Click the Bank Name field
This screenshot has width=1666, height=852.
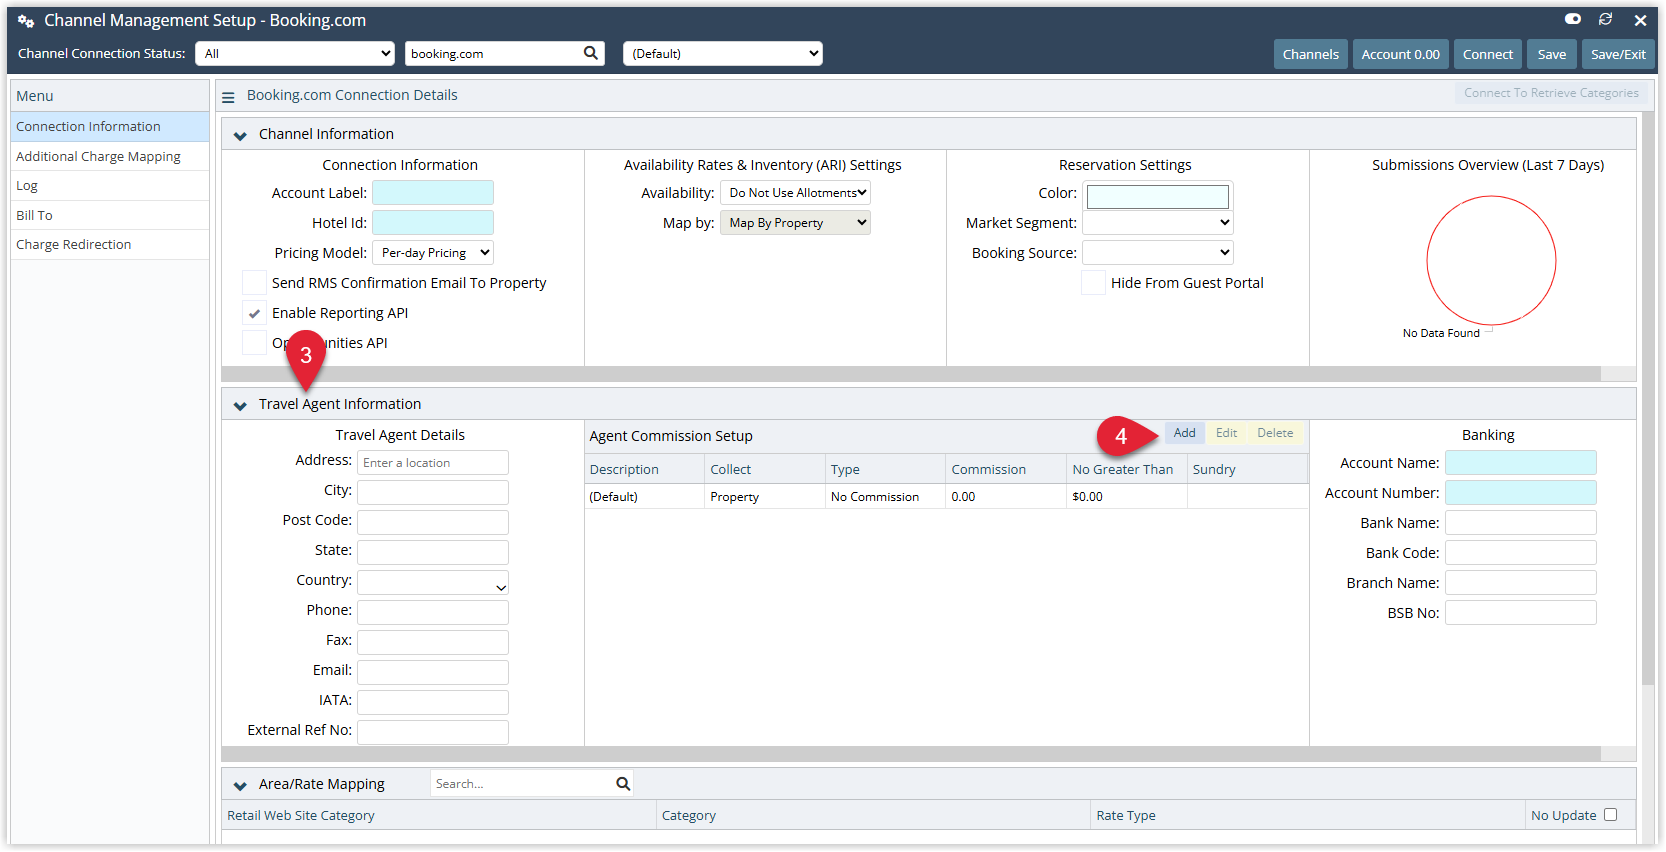(x=1521, y=523)
